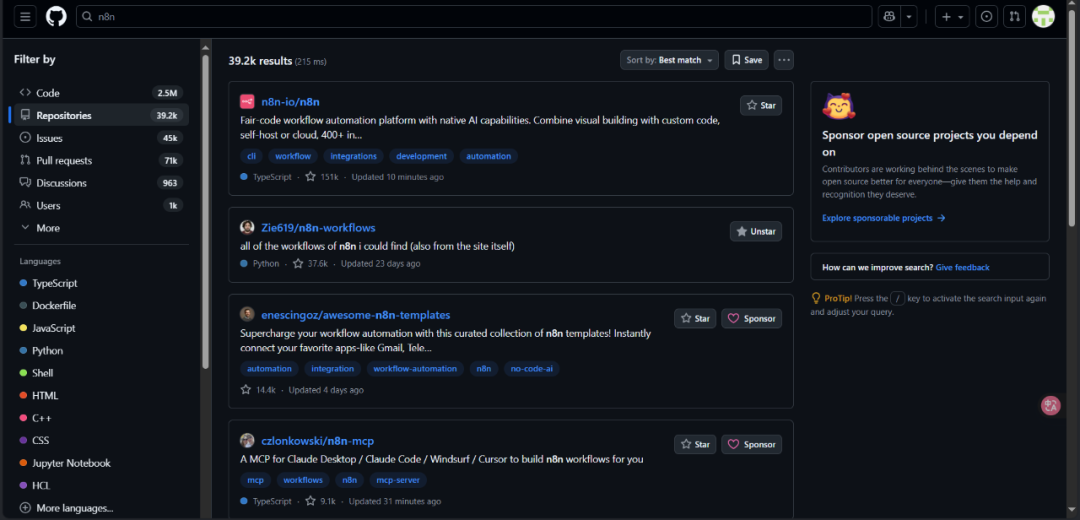Open Explore sponsorable projects link

coord(884,218)
